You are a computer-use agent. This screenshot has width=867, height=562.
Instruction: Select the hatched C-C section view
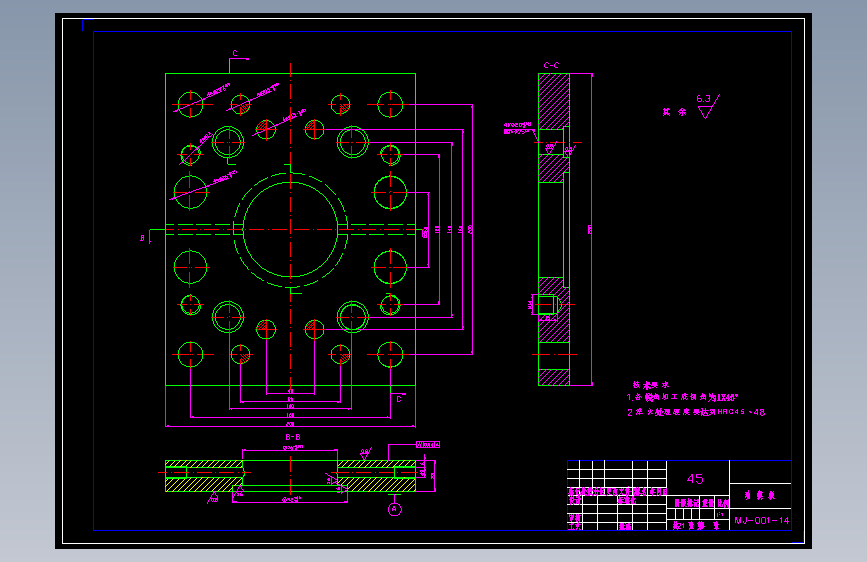point(554,229)
